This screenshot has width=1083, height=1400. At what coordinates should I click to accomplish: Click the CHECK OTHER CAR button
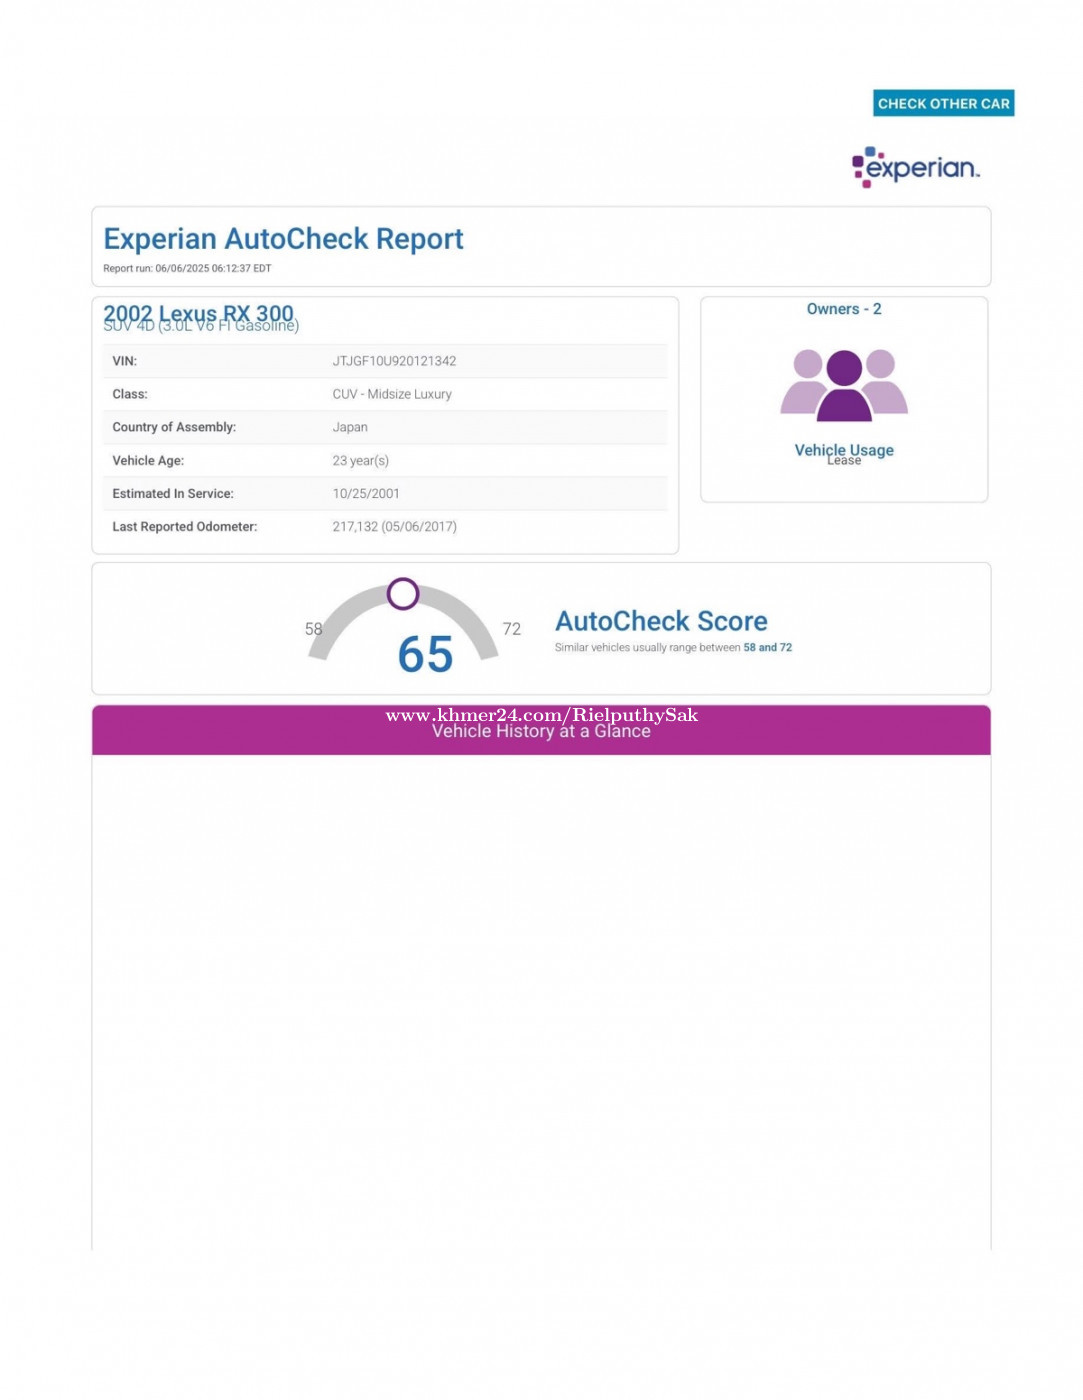pos(943,103)
